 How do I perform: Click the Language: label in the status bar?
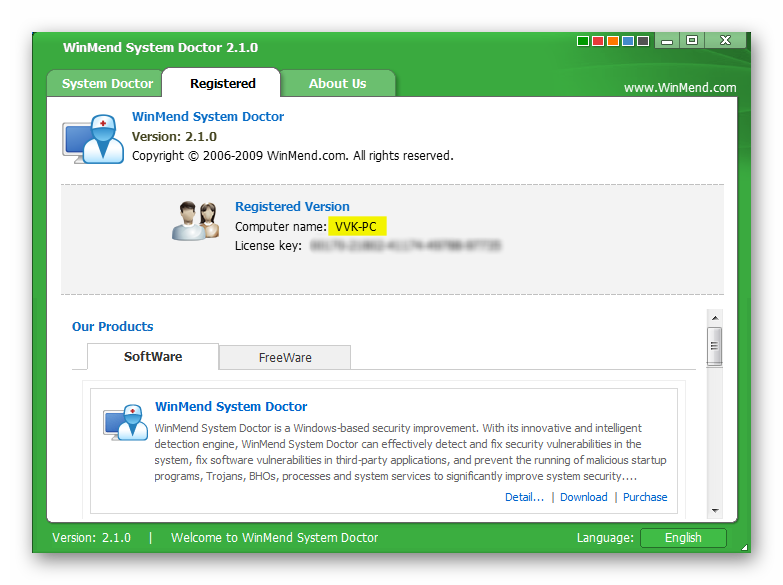click(x=605, y=538)
